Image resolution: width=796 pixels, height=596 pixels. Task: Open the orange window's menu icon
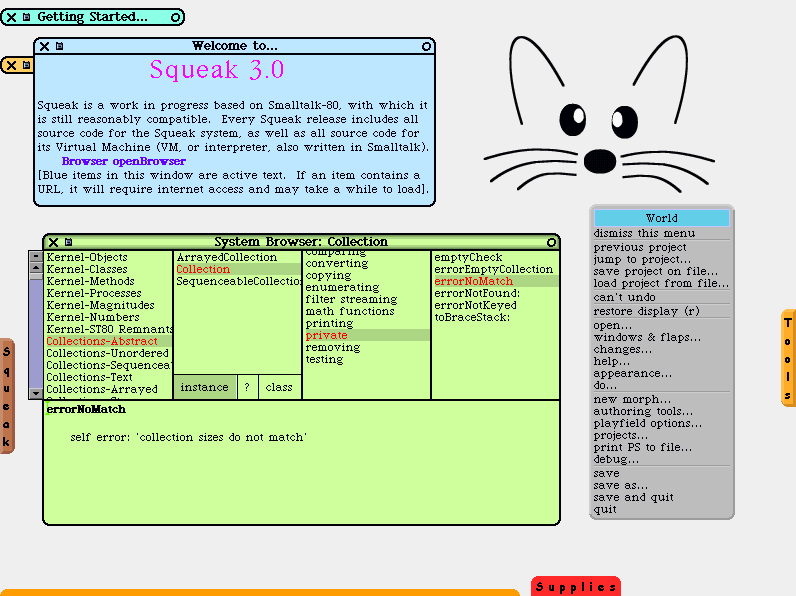(26, 65)
